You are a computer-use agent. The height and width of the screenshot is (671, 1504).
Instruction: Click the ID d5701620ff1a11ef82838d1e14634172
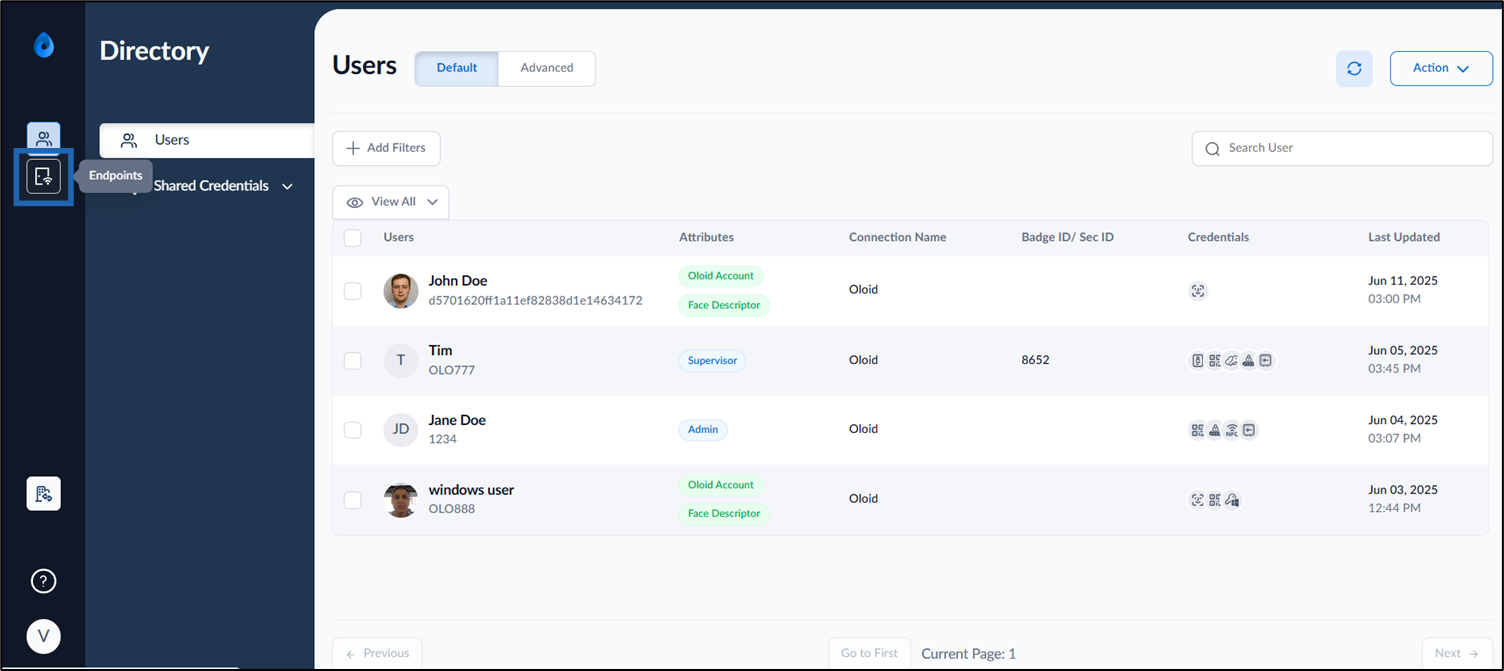point(535,301)
